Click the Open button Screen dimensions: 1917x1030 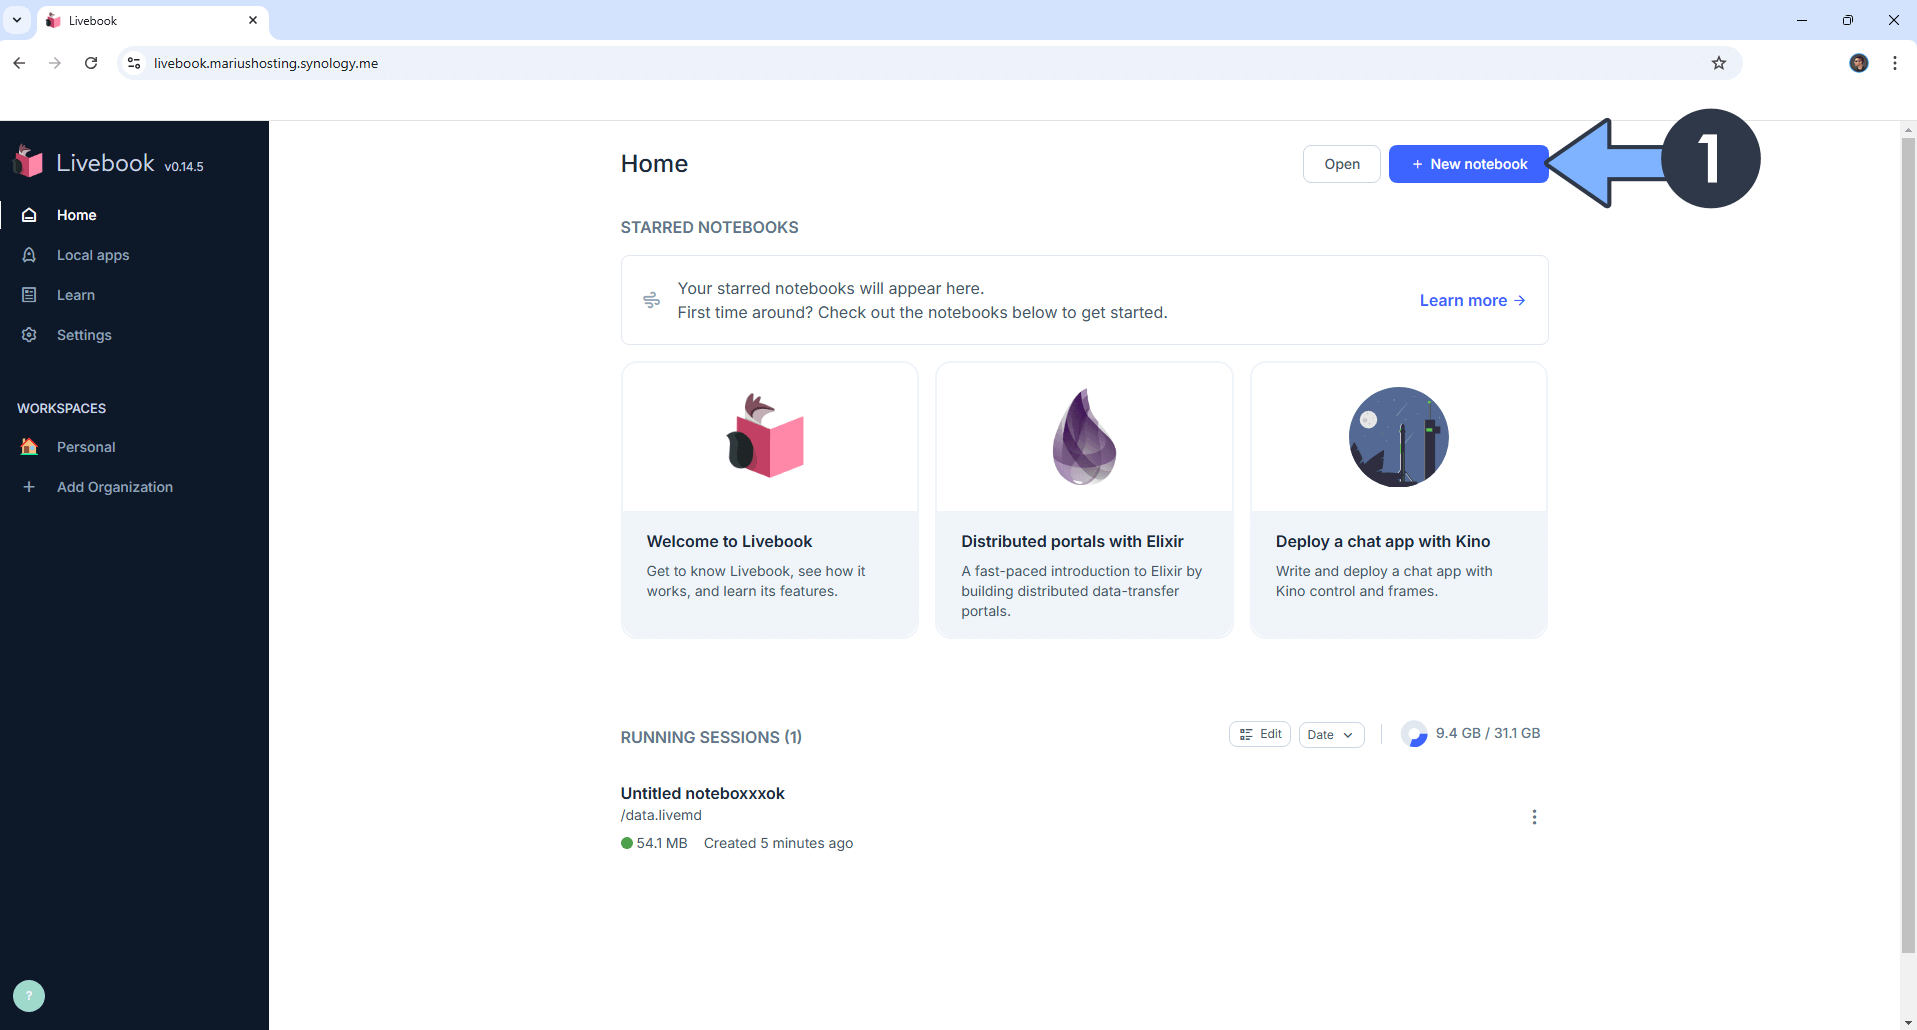[1342, 164]
